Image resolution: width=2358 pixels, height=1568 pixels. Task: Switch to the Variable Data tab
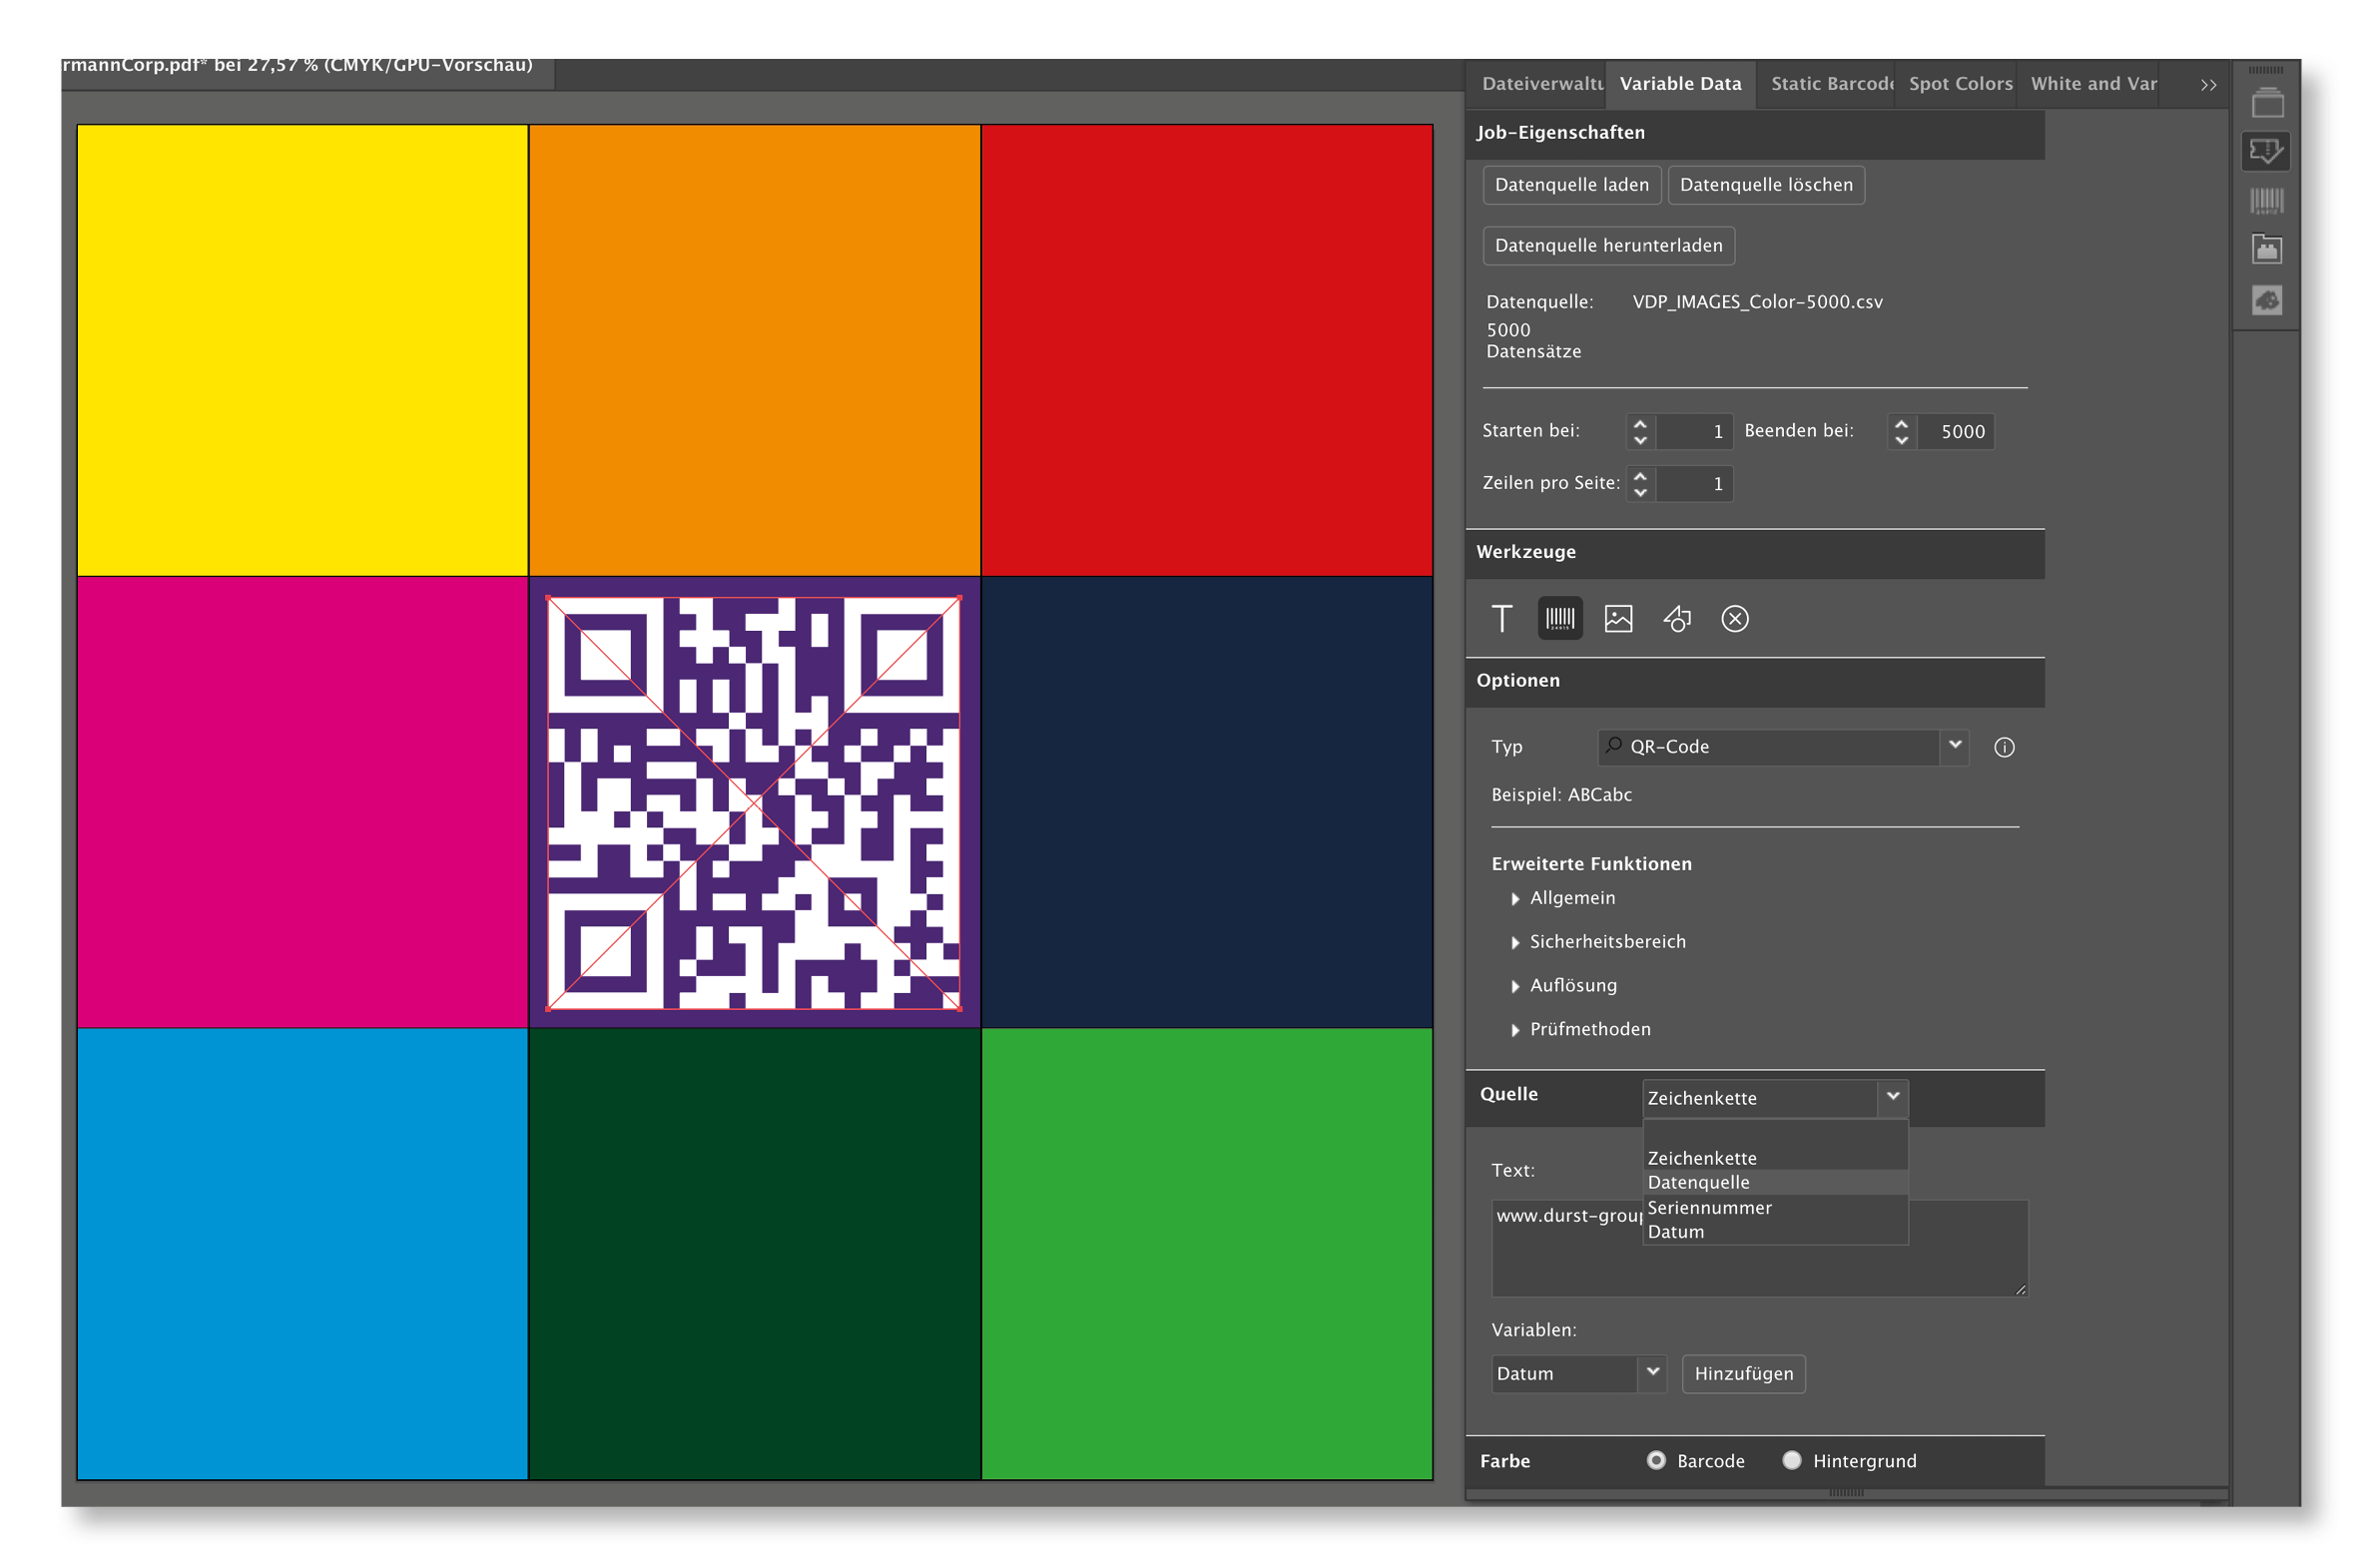1680,84
